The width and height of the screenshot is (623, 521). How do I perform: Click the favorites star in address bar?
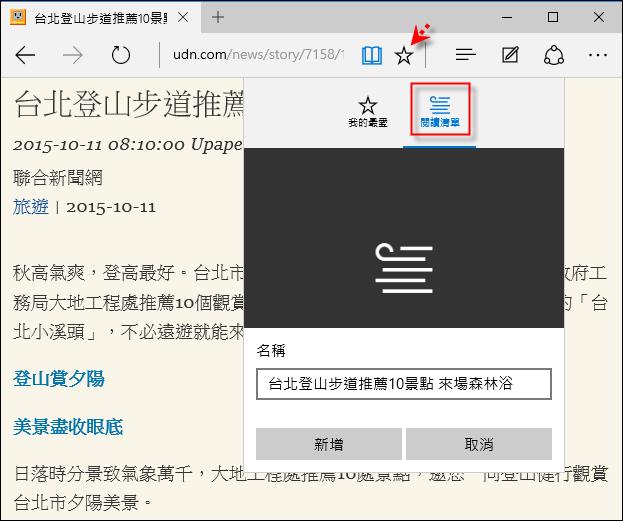(404, 55)
